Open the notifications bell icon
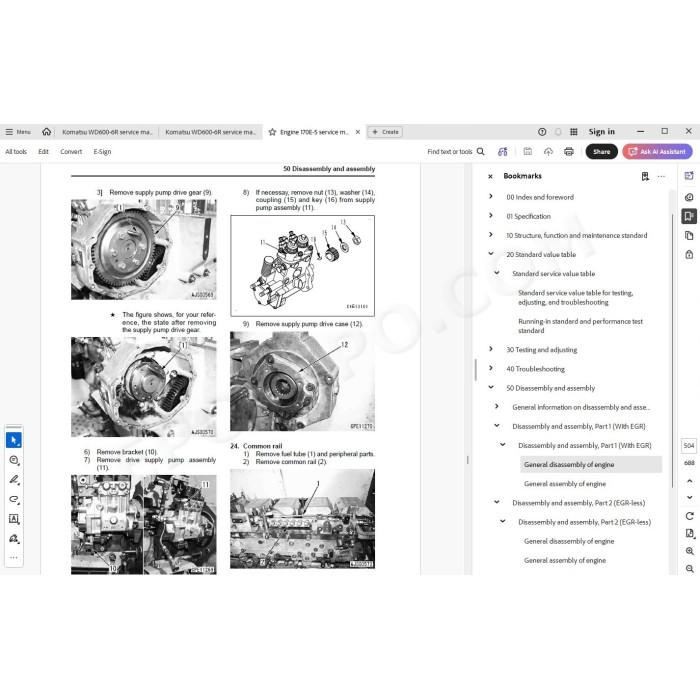Image resolution: width=700 pixels, height=700 pixels. pyautogui.click(x=558, y=132)
